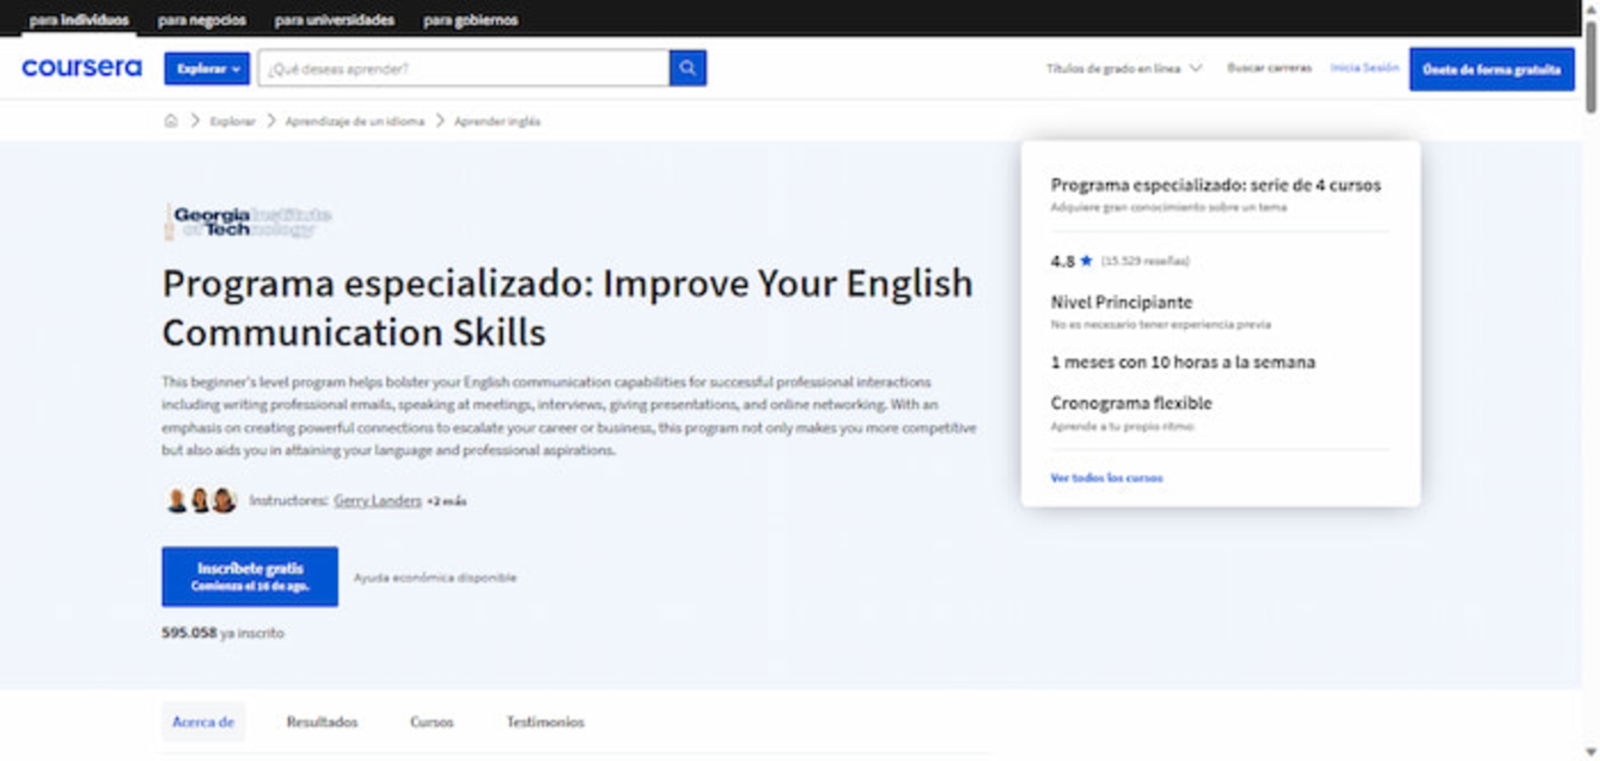
Task: Click Ayuda económica disponible text
Action: (x=435, y=578)
